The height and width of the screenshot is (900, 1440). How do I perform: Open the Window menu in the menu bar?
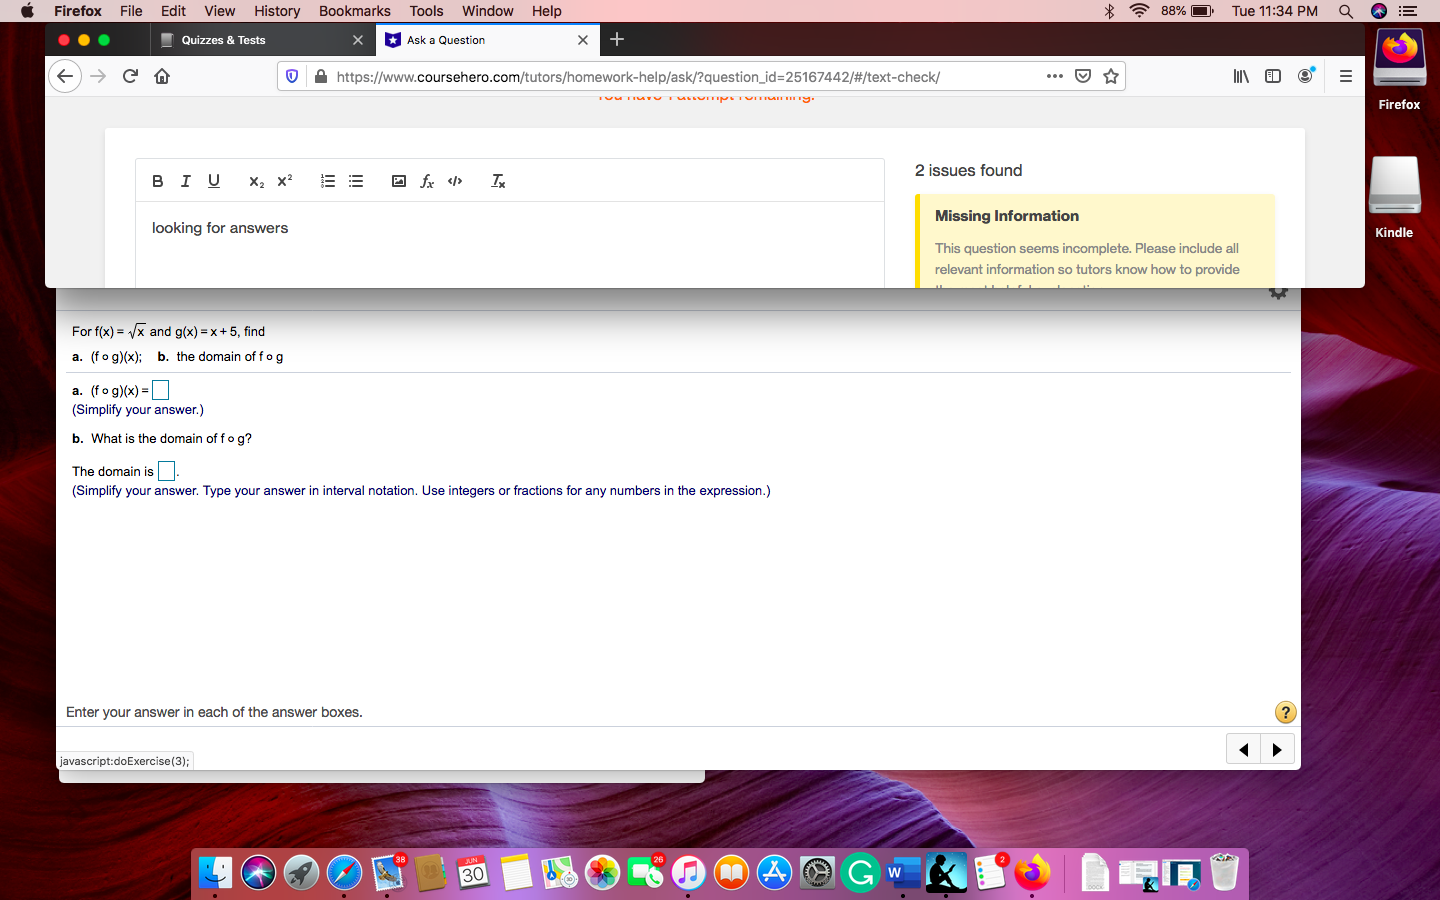click(x=488, y=11)
